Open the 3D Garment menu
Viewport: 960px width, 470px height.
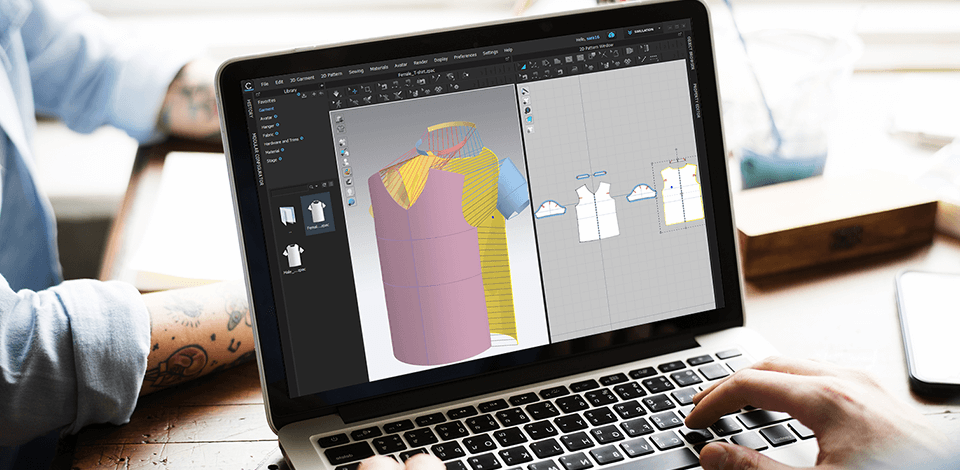(302, 78)
